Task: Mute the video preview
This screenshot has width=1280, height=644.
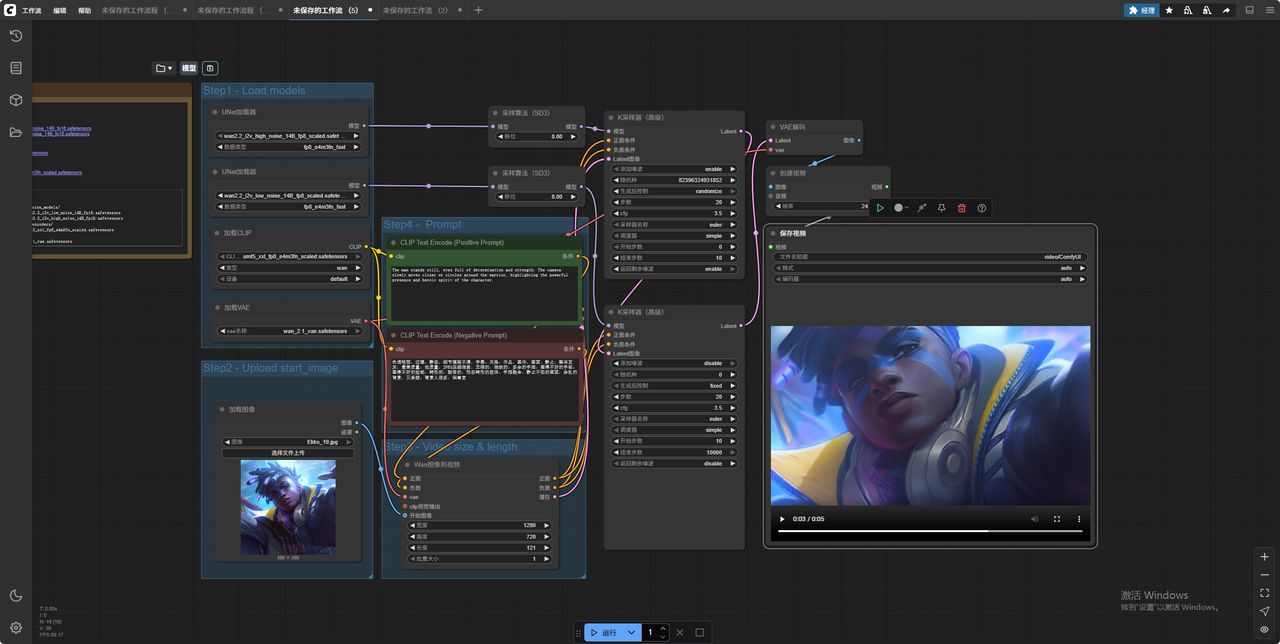Action: (x=1034, y=519)
